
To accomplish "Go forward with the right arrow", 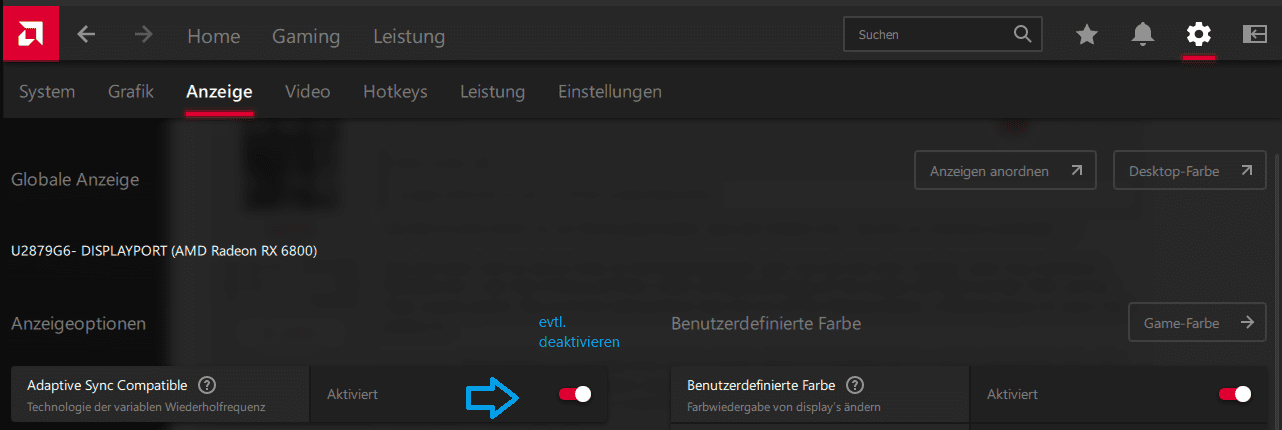I will [144, 35].
